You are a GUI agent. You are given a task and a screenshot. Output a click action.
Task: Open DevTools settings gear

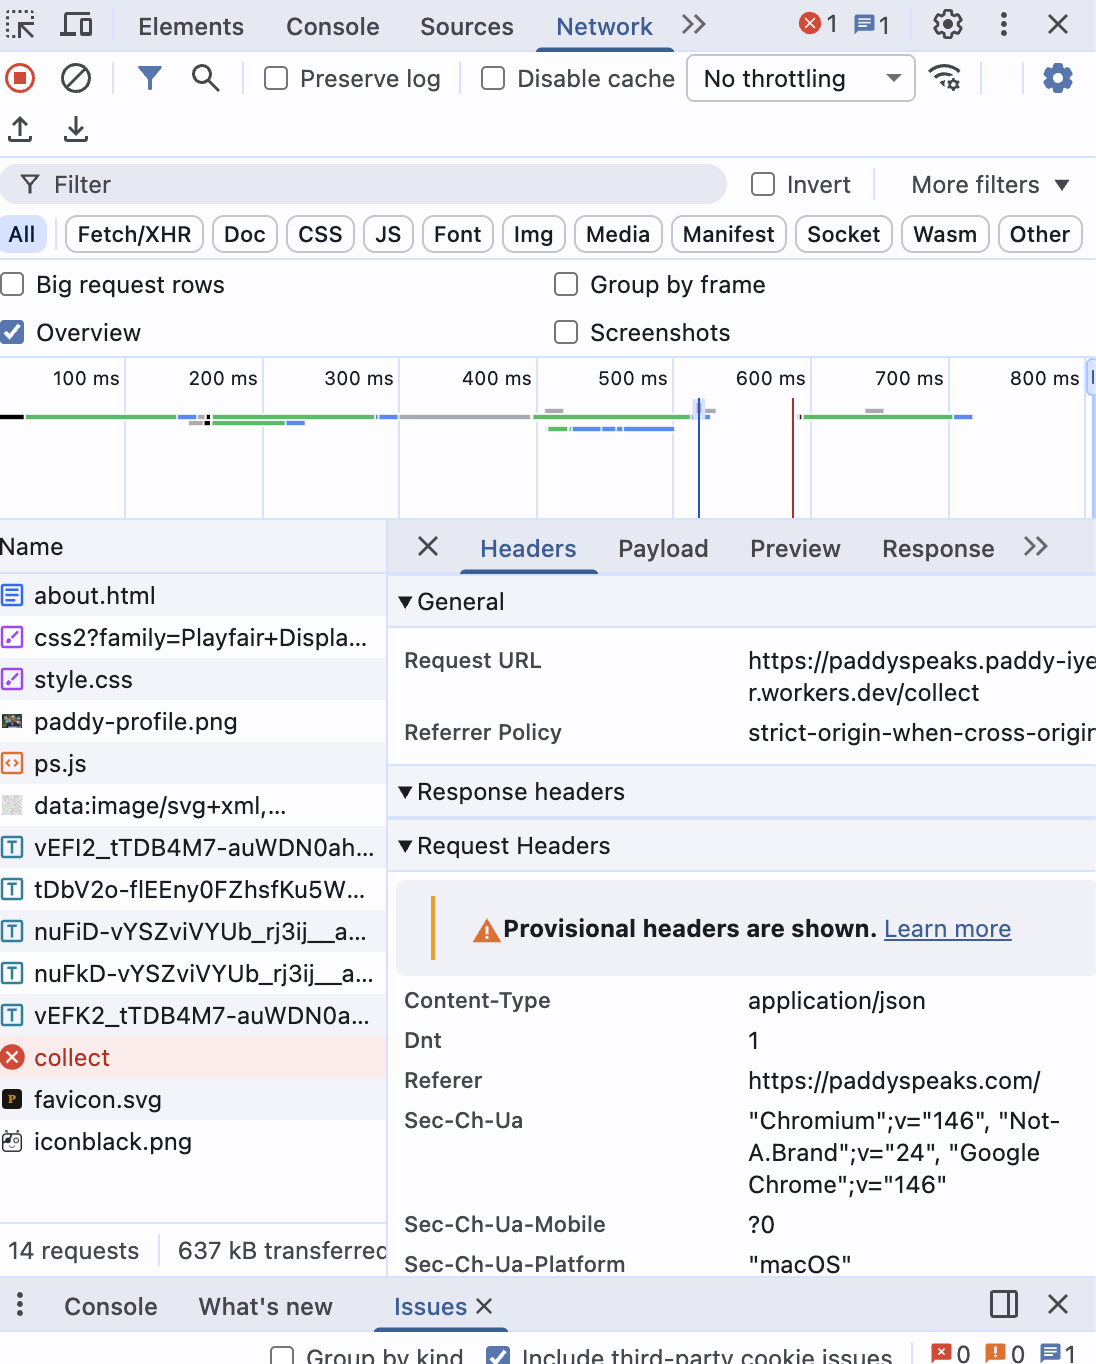[x=947, y=24]
